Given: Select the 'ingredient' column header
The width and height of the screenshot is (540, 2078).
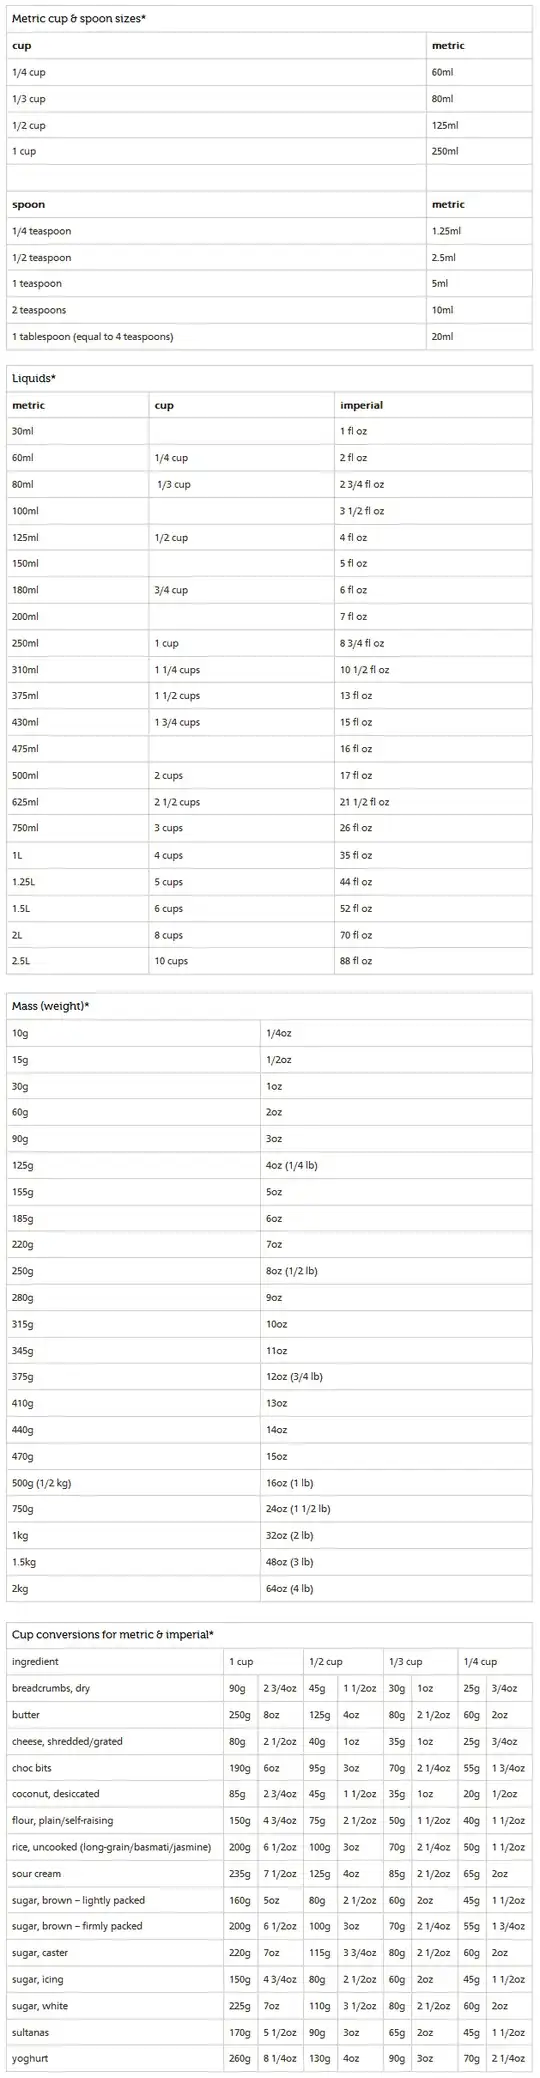Looking at the screenshot, I should (x=35, y=1661).
